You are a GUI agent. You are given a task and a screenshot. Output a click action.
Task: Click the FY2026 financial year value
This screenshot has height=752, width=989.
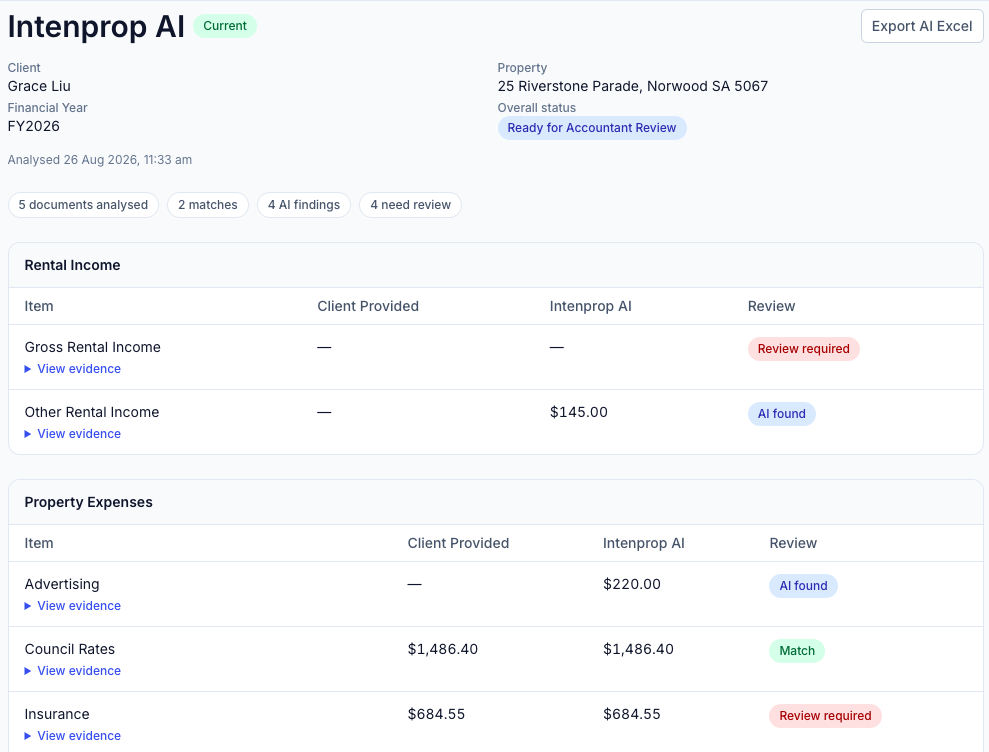click(33, 126)
